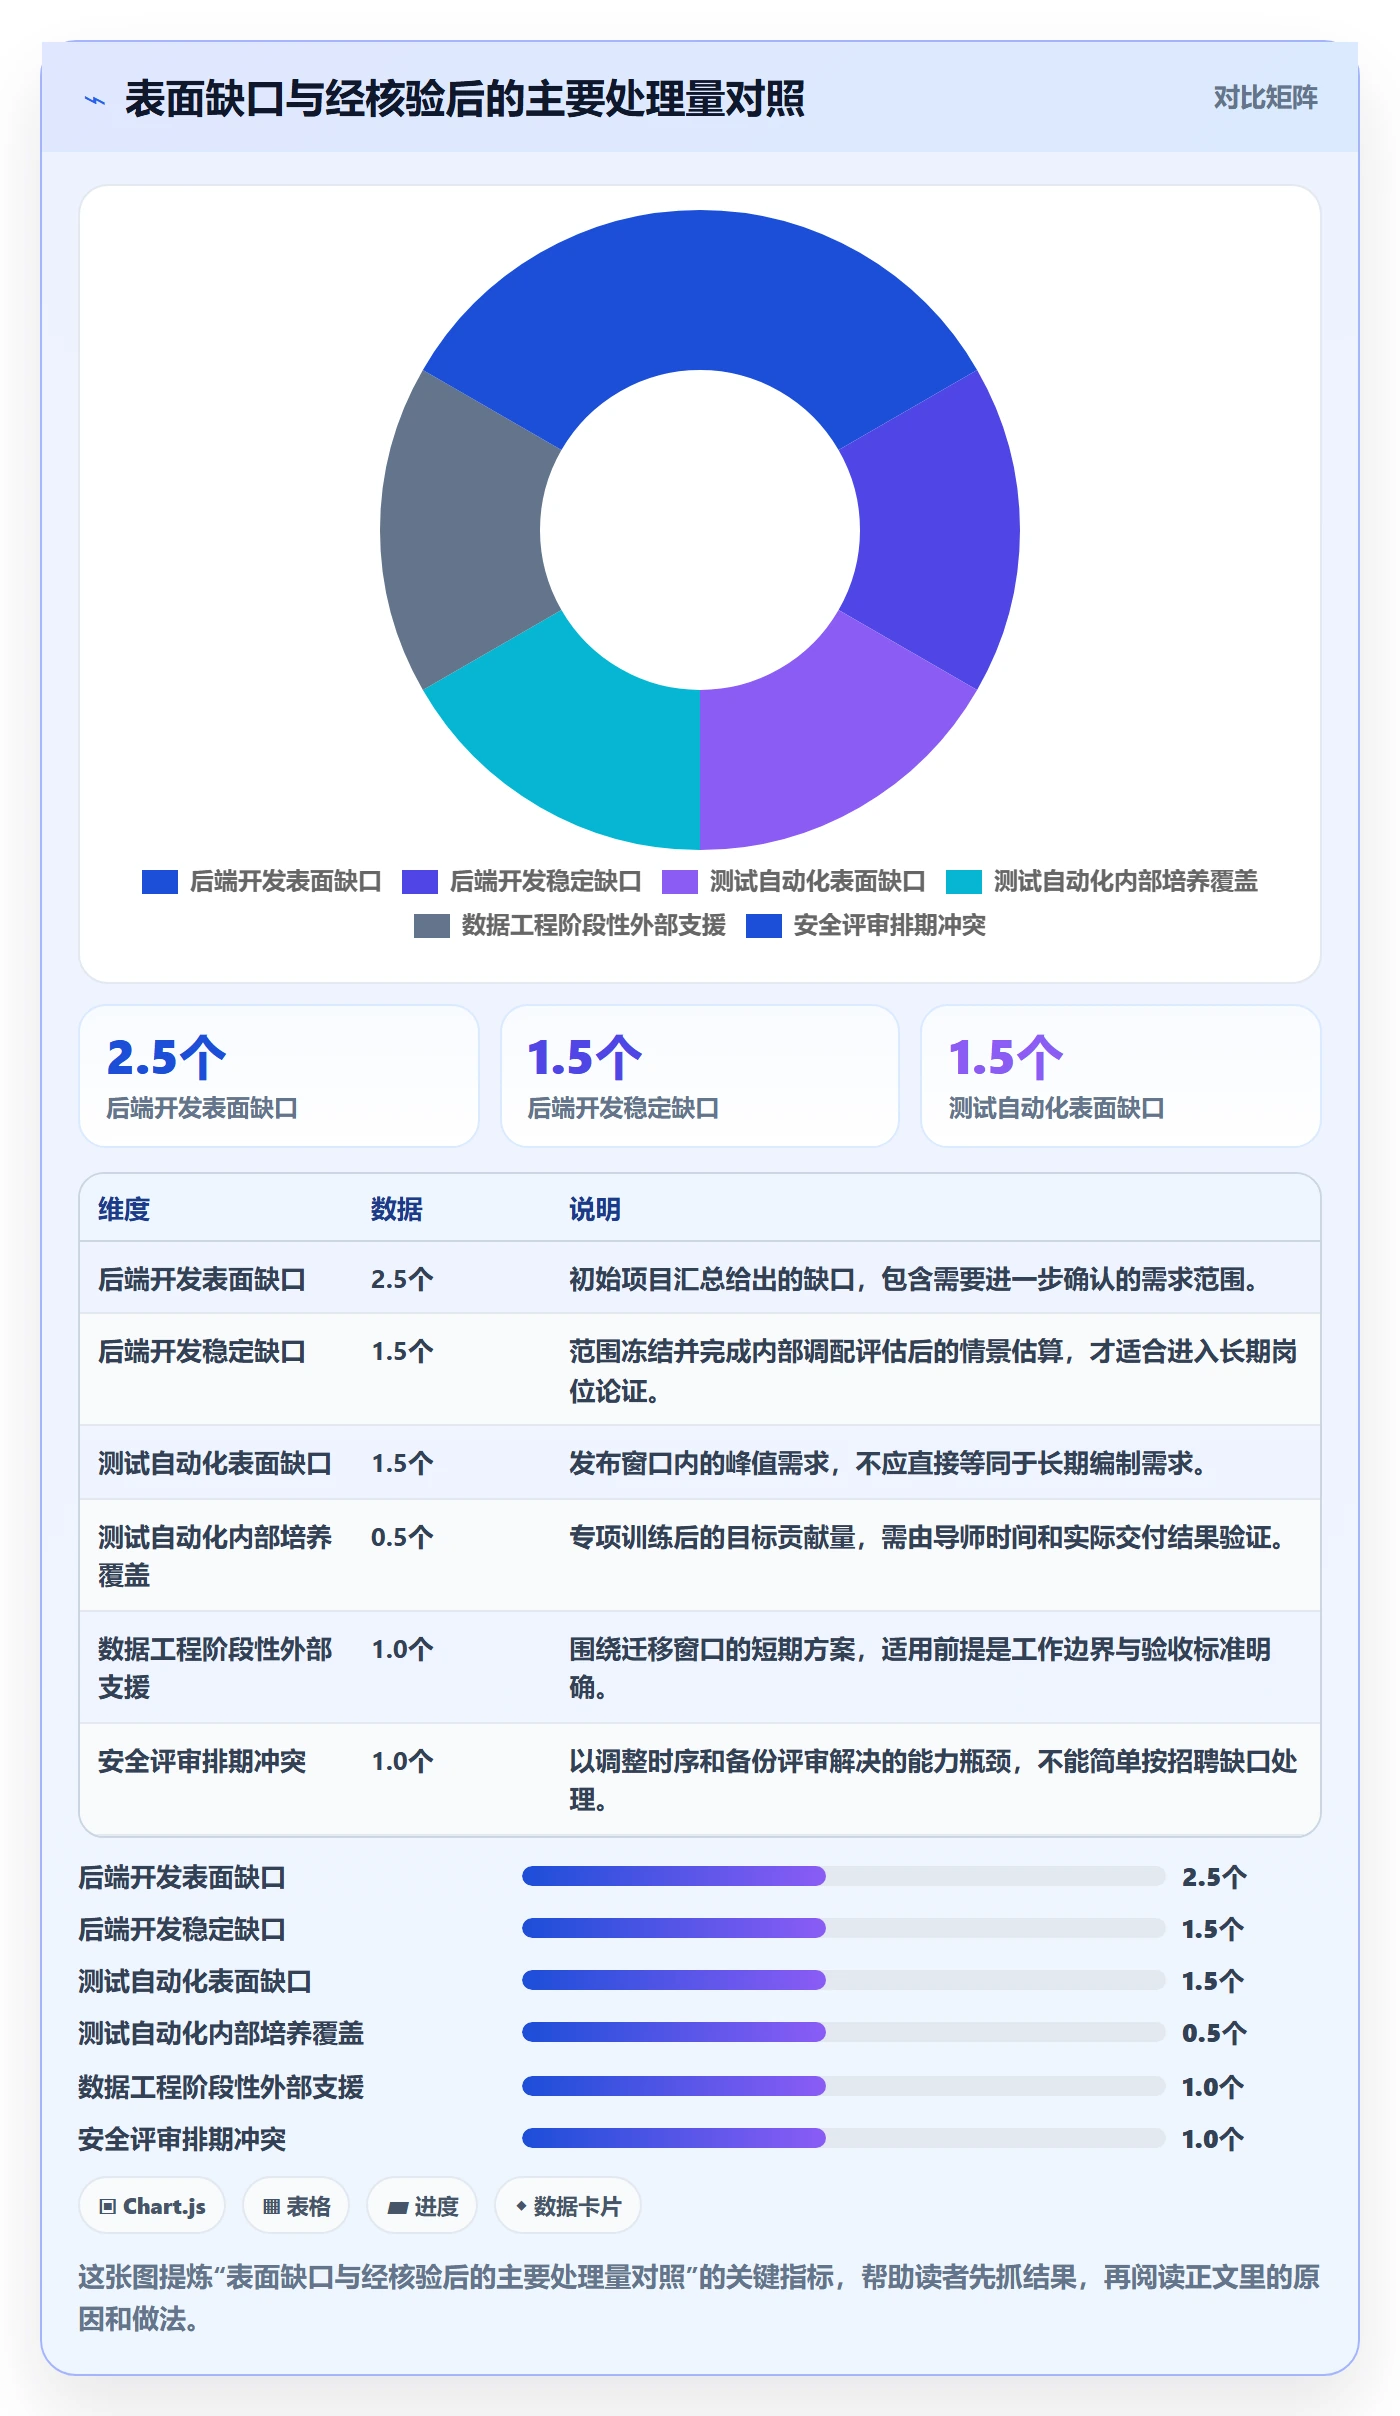Screen dimensions: 1400x2416
Task: Click the 说明 column header
Action: coord(595,1209)
